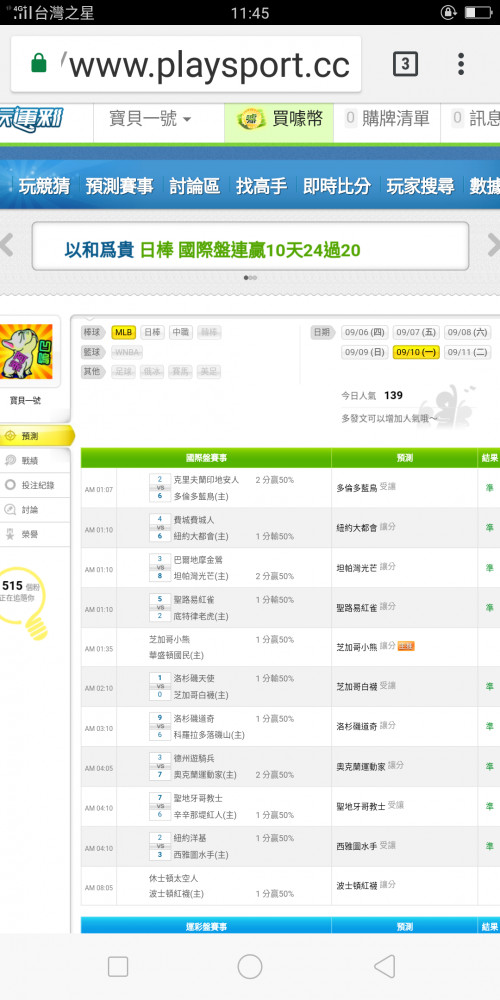Select date 09/10 (一)
This screenshot has height=1000, width=500.
416,352
